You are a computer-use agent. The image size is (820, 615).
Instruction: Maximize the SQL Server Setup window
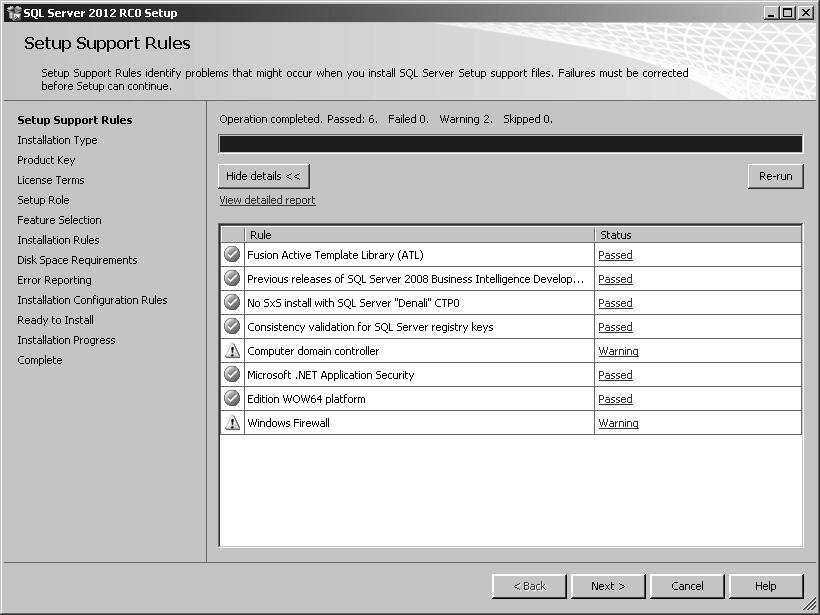(788, 13)
